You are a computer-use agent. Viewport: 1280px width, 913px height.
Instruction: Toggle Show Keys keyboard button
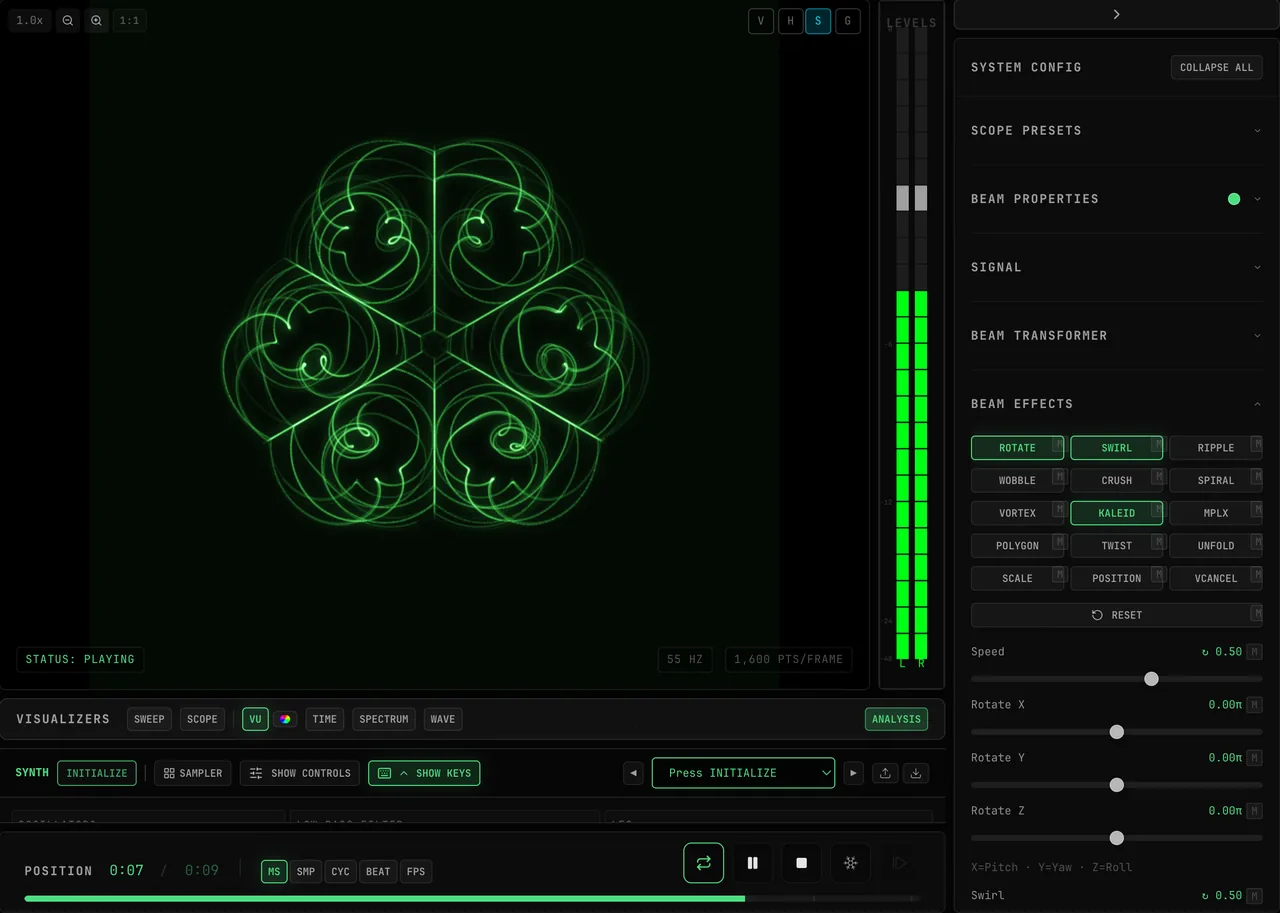point(424,773)
